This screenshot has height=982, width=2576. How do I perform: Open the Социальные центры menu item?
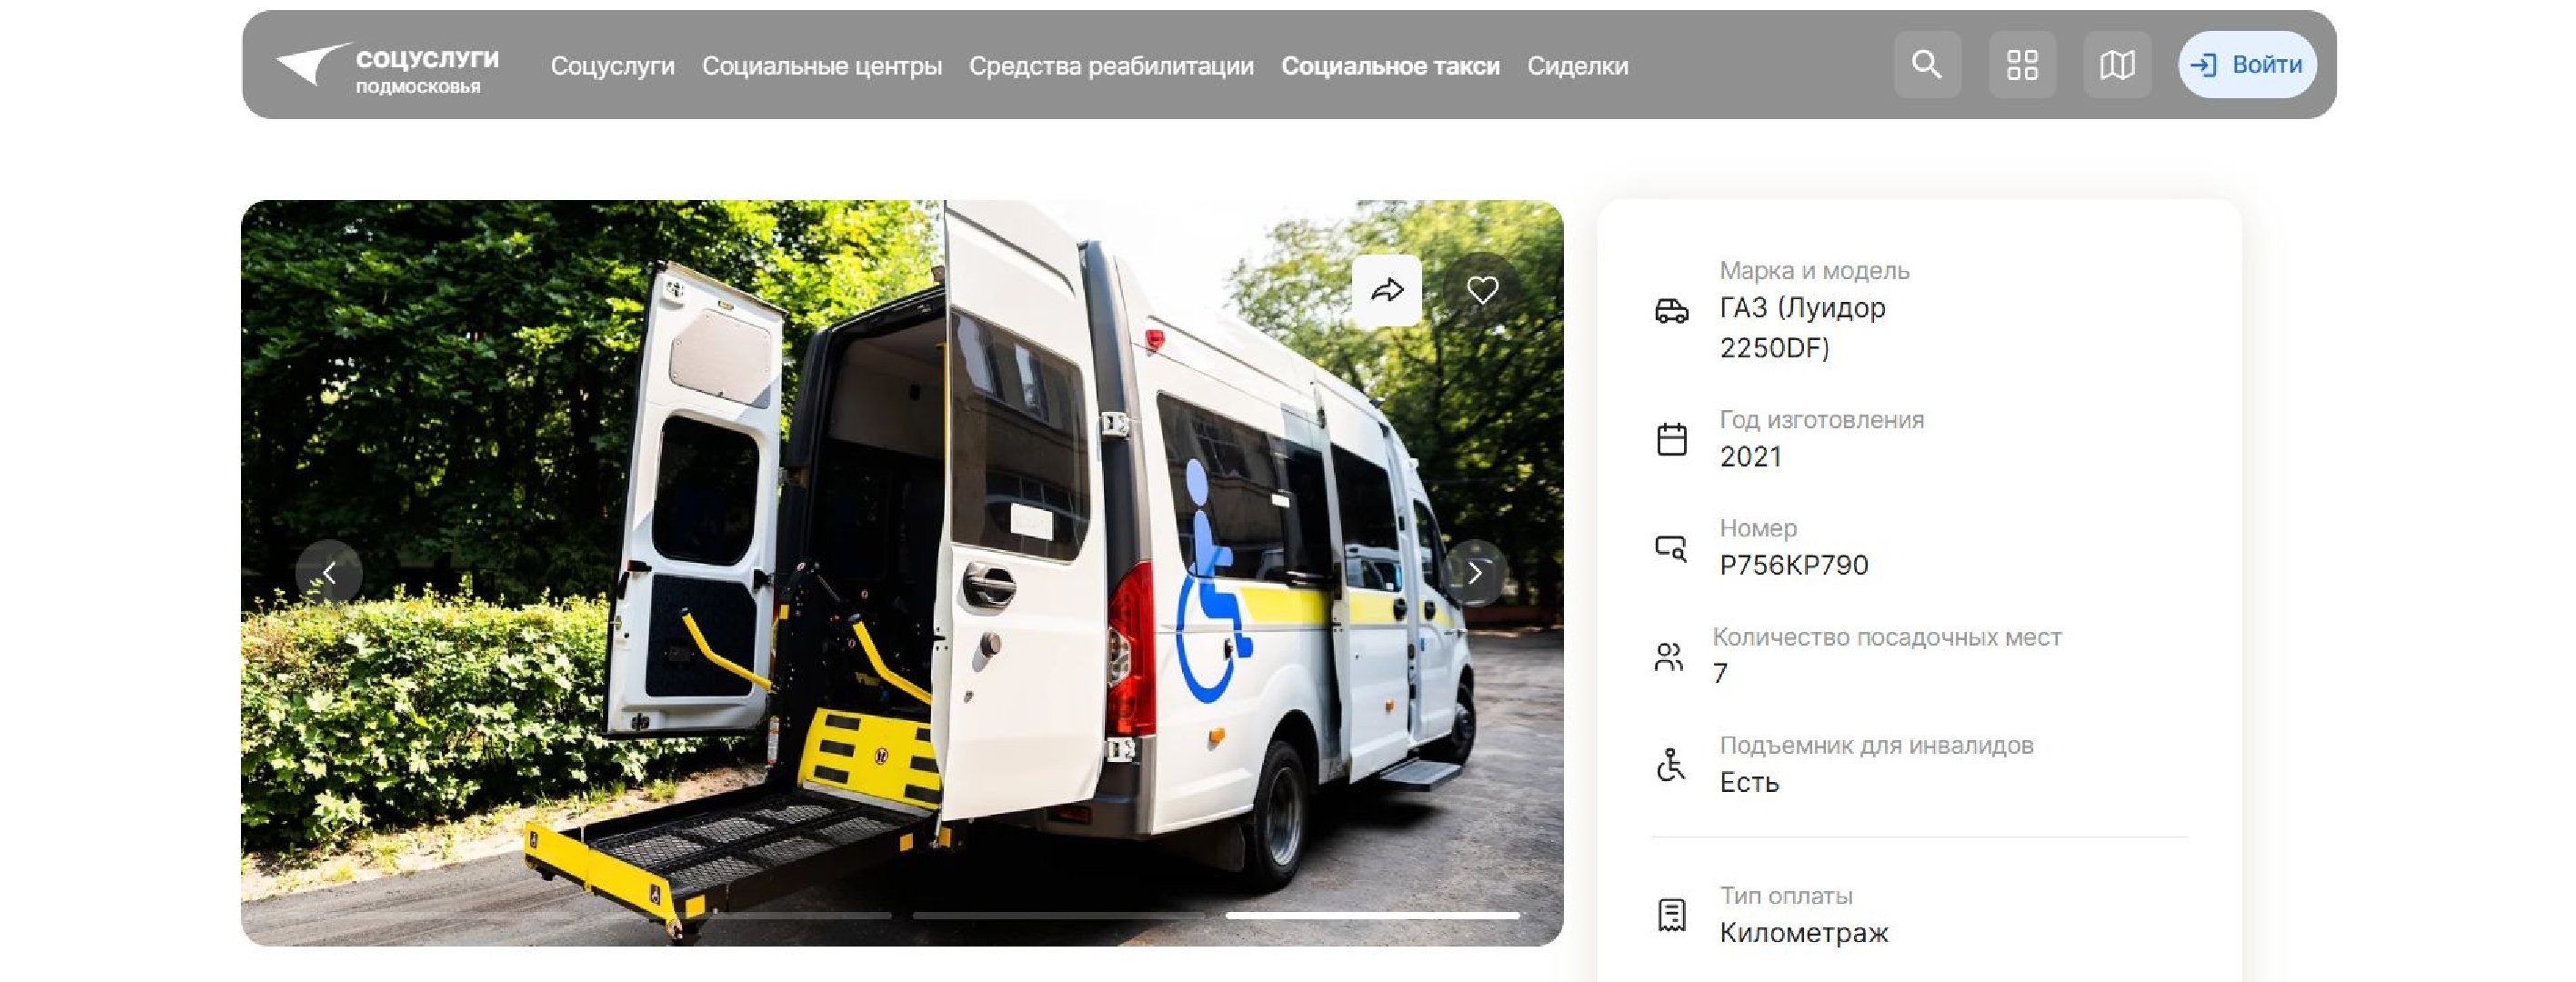(x=822, y=66)
